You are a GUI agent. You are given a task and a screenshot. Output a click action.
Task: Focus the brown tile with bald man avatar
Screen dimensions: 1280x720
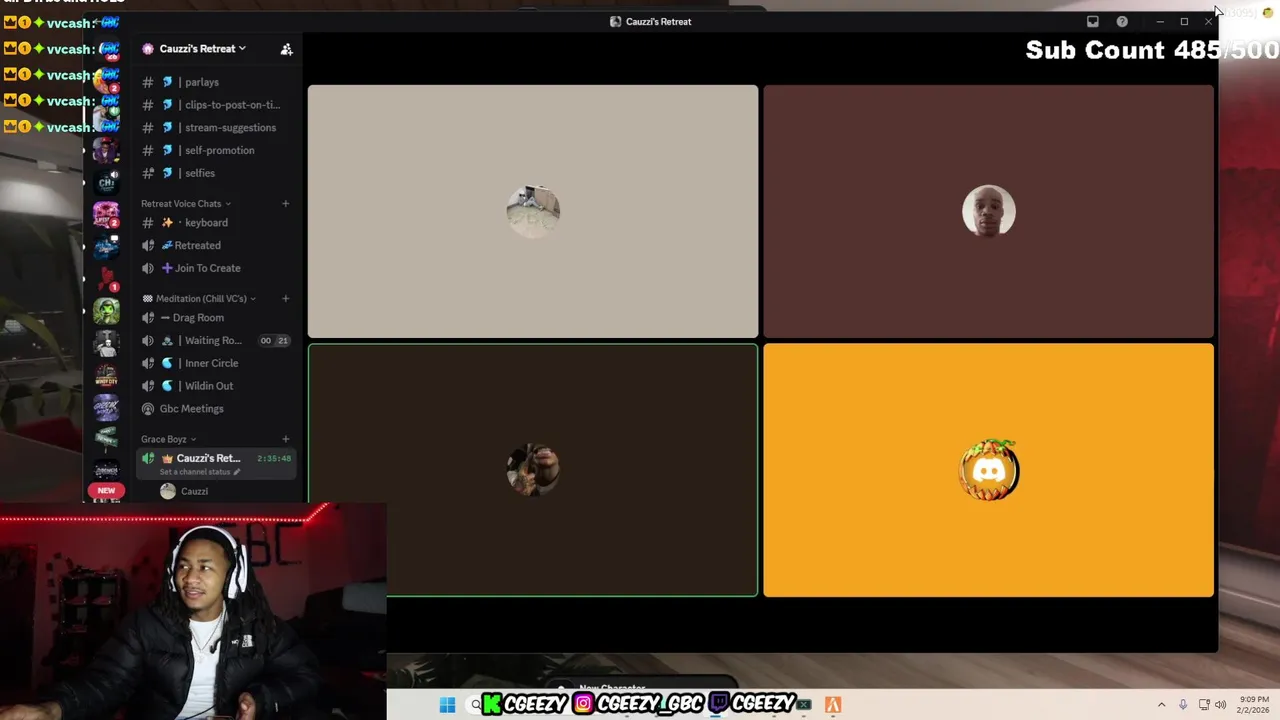[x=989, y=211]
